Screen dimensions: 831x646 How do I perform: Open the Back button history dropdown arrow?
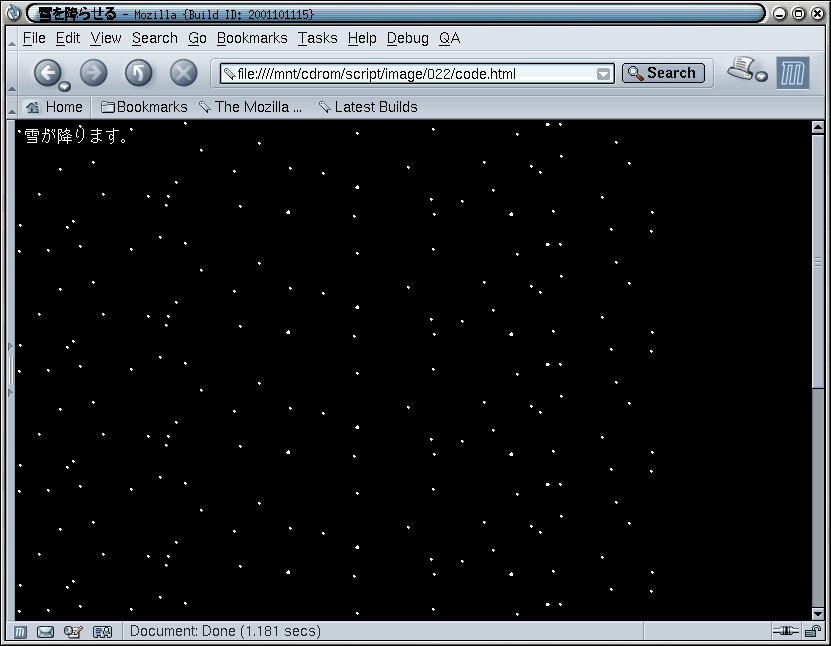click(x=65, y=86)
